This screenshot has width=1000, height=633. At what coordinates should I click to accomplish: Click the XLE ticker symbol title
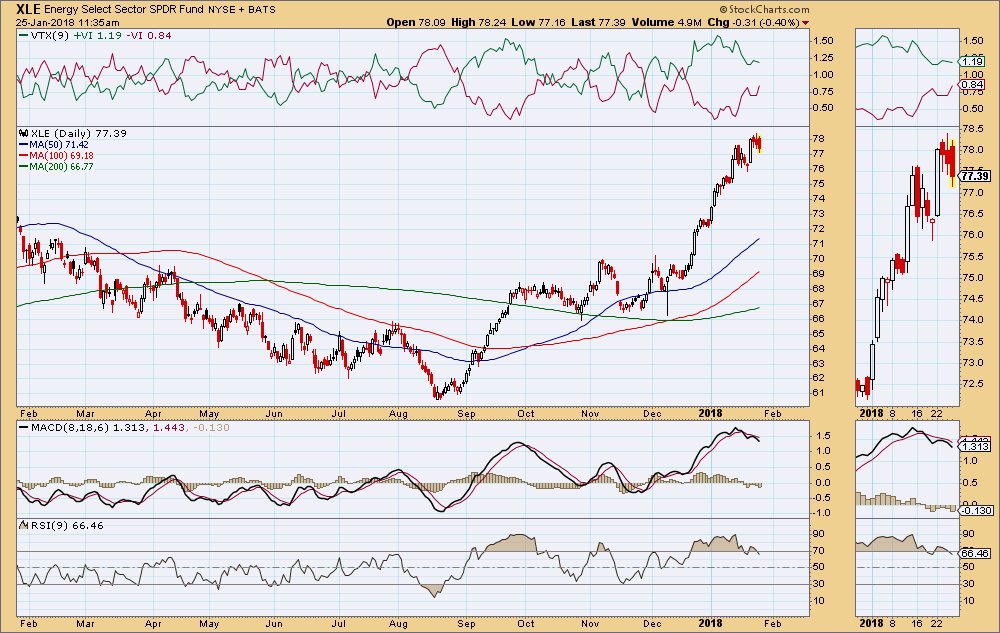[27, 9]
